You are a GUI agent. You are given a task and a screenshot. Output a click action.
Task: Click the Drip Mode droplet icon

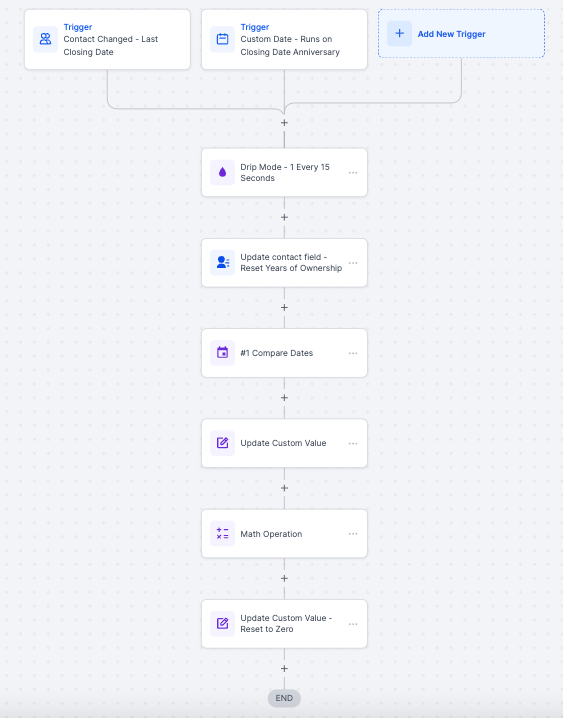(222, 173)
